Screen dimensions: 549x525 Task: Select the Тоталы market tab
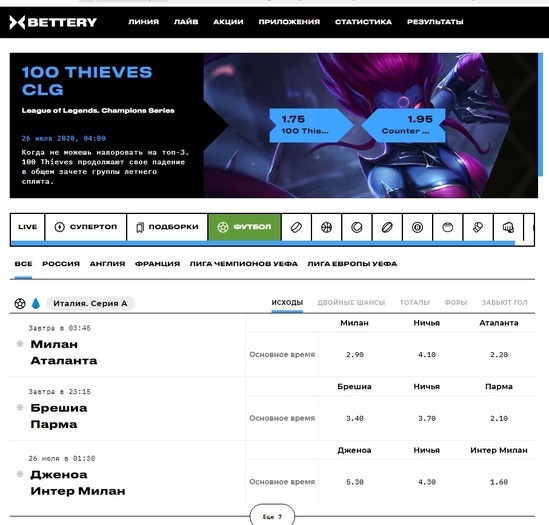coord(415,303)
